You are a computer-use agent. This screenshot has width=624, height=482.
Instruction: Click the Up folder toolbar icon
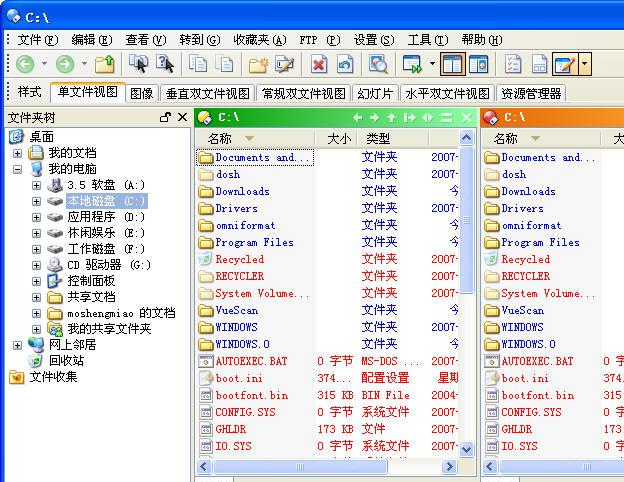coord(105,64)
